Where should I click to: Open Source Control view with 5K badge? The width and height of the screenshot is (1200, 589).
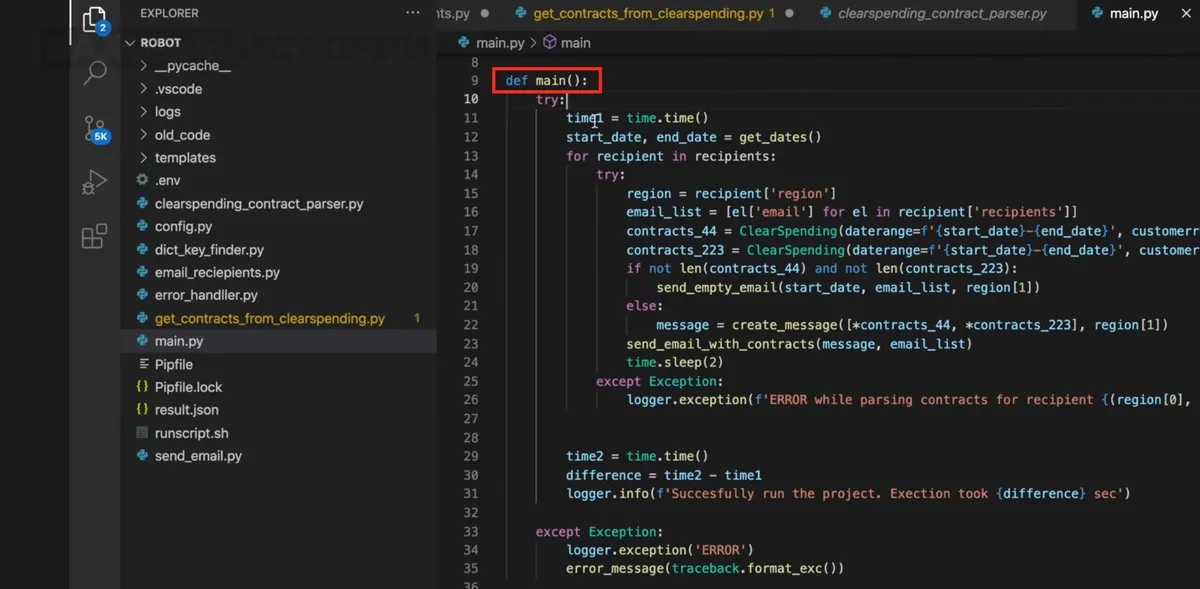[94, 128]
